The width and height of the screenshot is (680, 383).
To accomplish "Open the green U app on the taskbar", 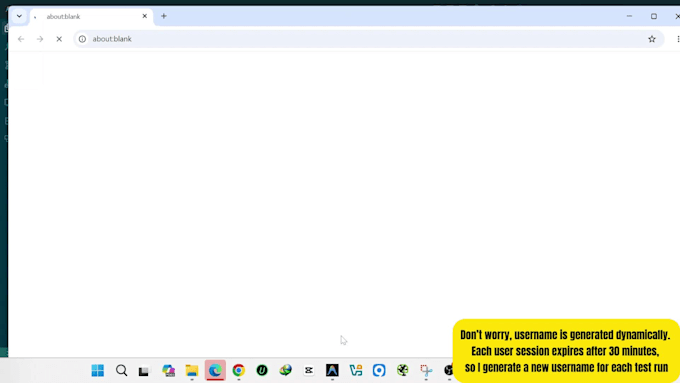I will pyautogui.click(x=262, y=370).
